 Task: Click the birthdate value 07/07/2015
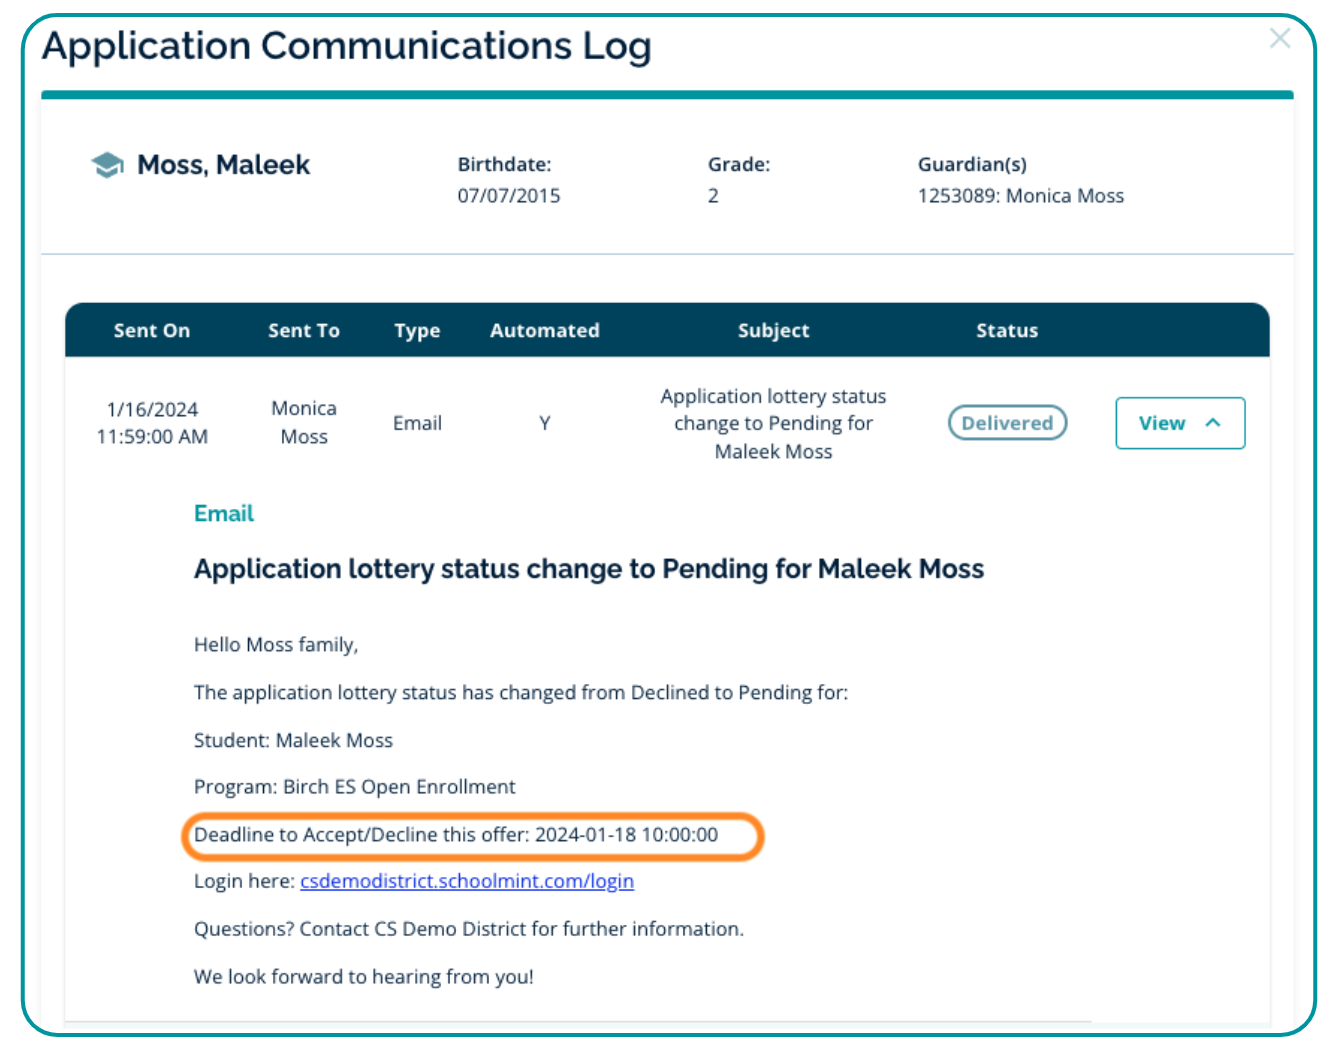click(x=508, y=196)
